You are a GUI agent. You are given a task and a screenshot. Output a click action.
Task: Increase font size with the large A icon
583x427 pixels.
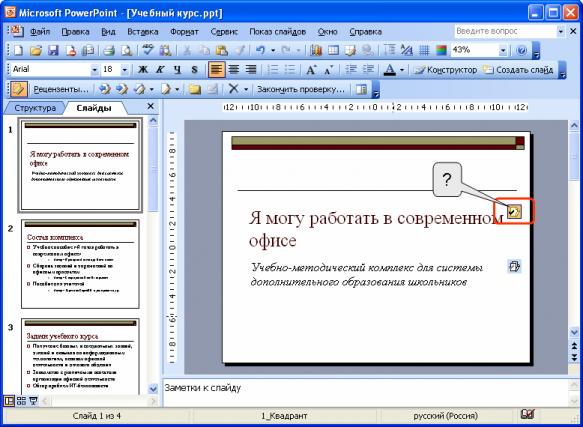tap(311, 70)
